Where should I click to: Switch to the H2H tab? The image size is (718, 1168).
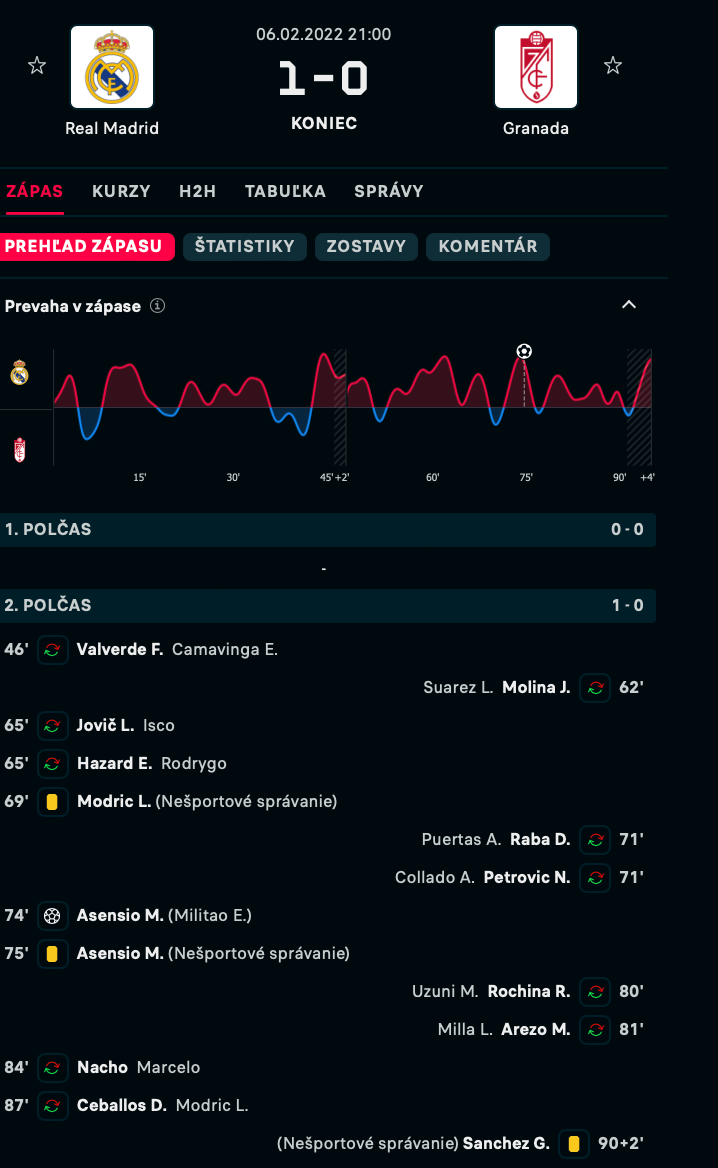click(x=197, y=191)
